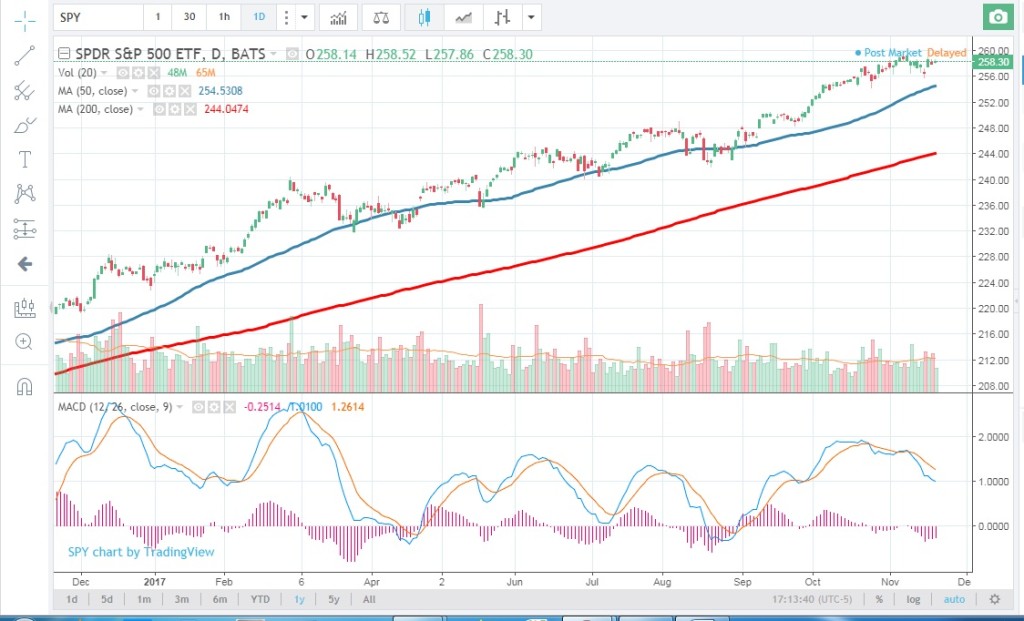Image resolution: width=1024 pixels, height=621 pixels.
Task: Activate the zoom in magnifier tool
Action: [x=25, y=342]
